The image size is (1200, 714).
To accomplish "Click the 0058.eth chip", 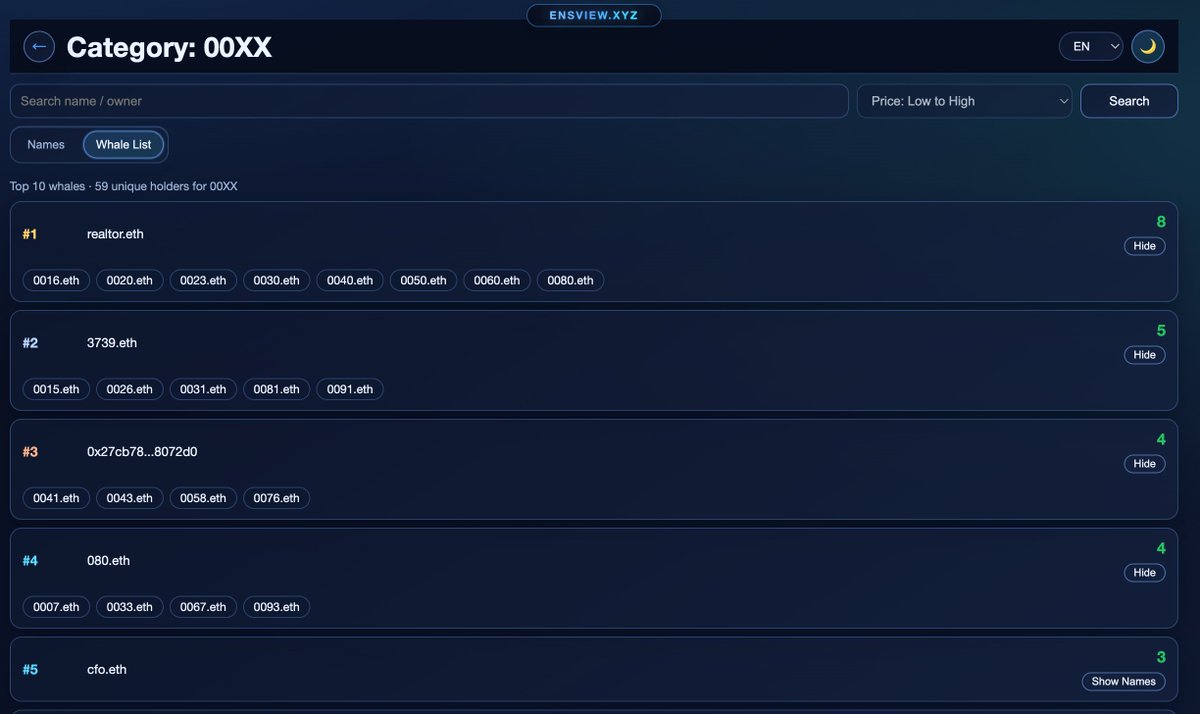I will pos(203,498).
